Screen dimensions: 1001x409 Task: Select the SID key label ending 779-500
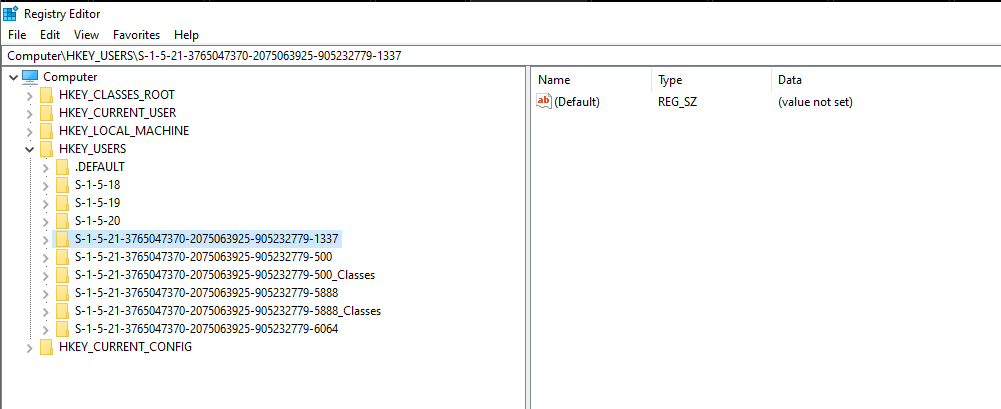tap(204, 257)
